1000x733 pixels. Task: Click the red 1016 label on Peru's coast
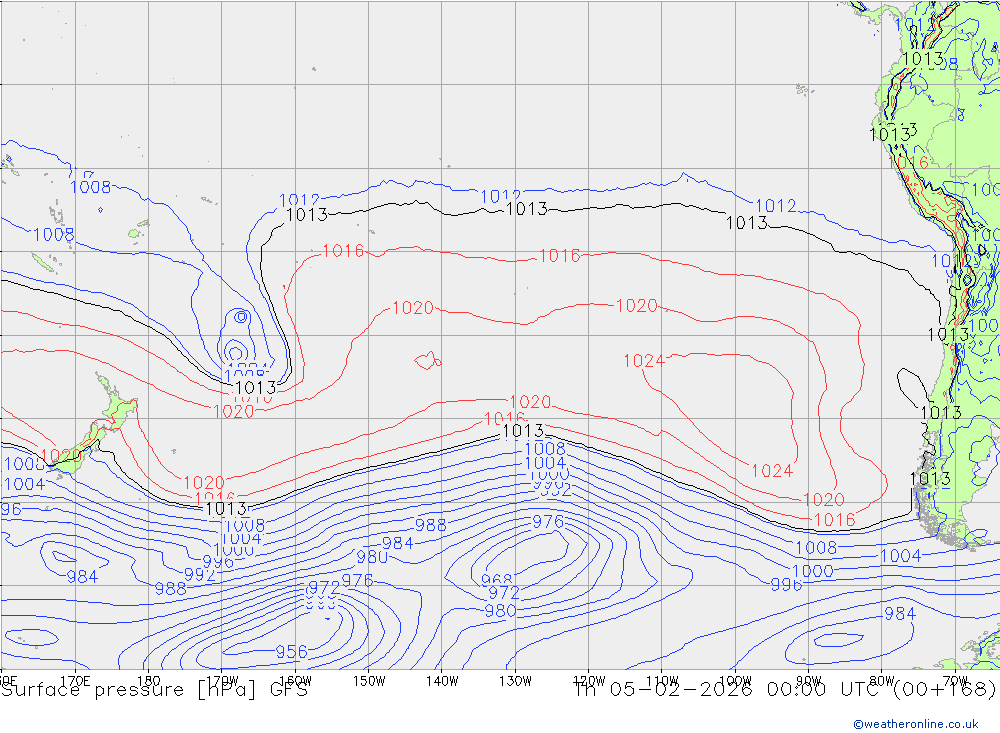coord(908,163)
